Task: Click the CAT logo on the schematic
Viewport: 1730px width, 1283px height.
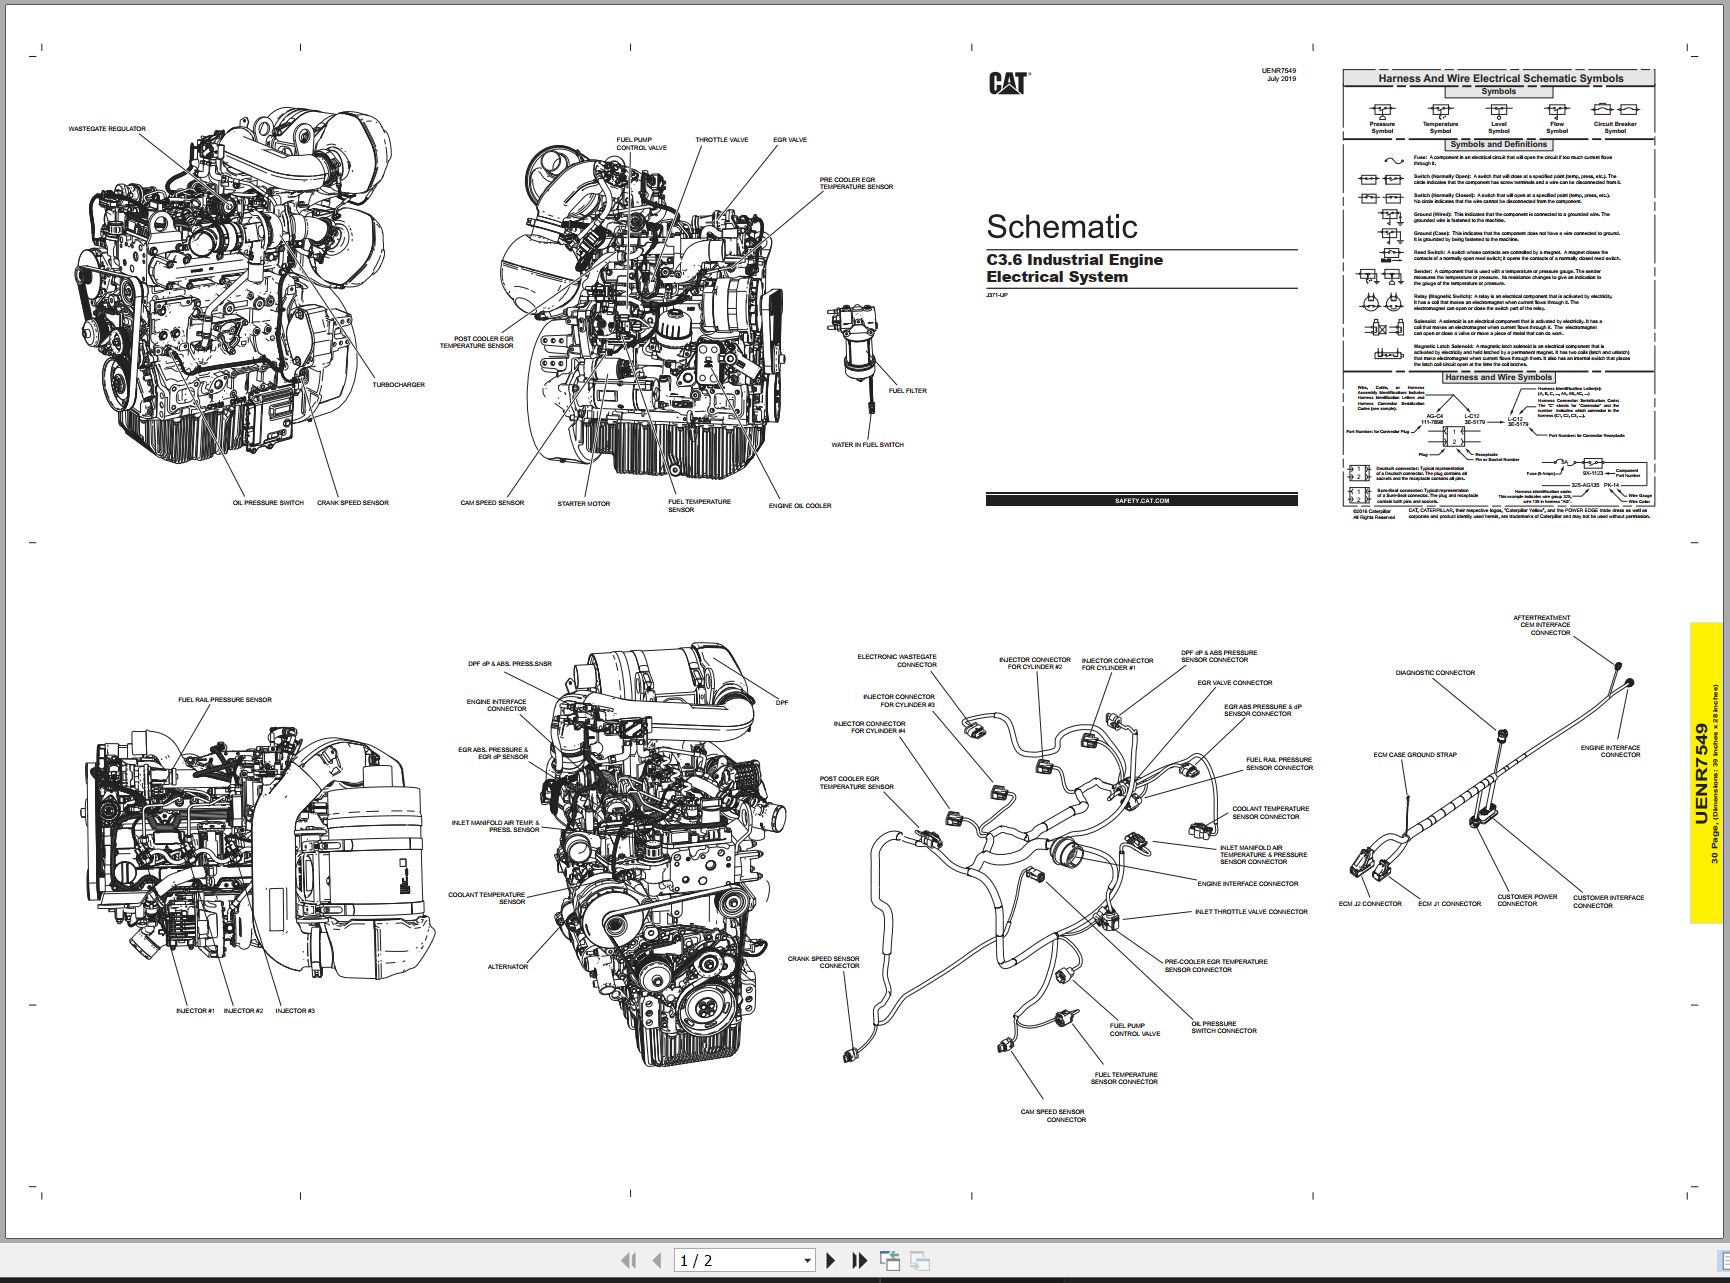Action: [x=1009, y=83]
